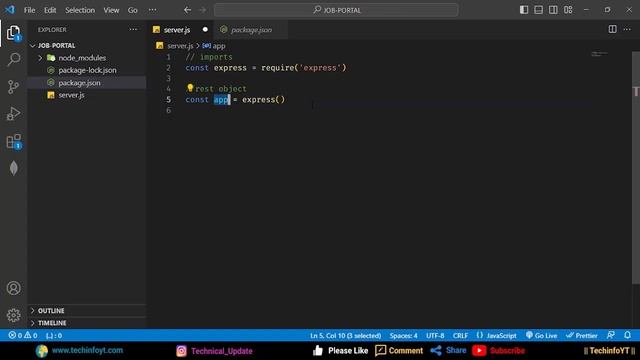Split the editor to the right

coord(613,29)
